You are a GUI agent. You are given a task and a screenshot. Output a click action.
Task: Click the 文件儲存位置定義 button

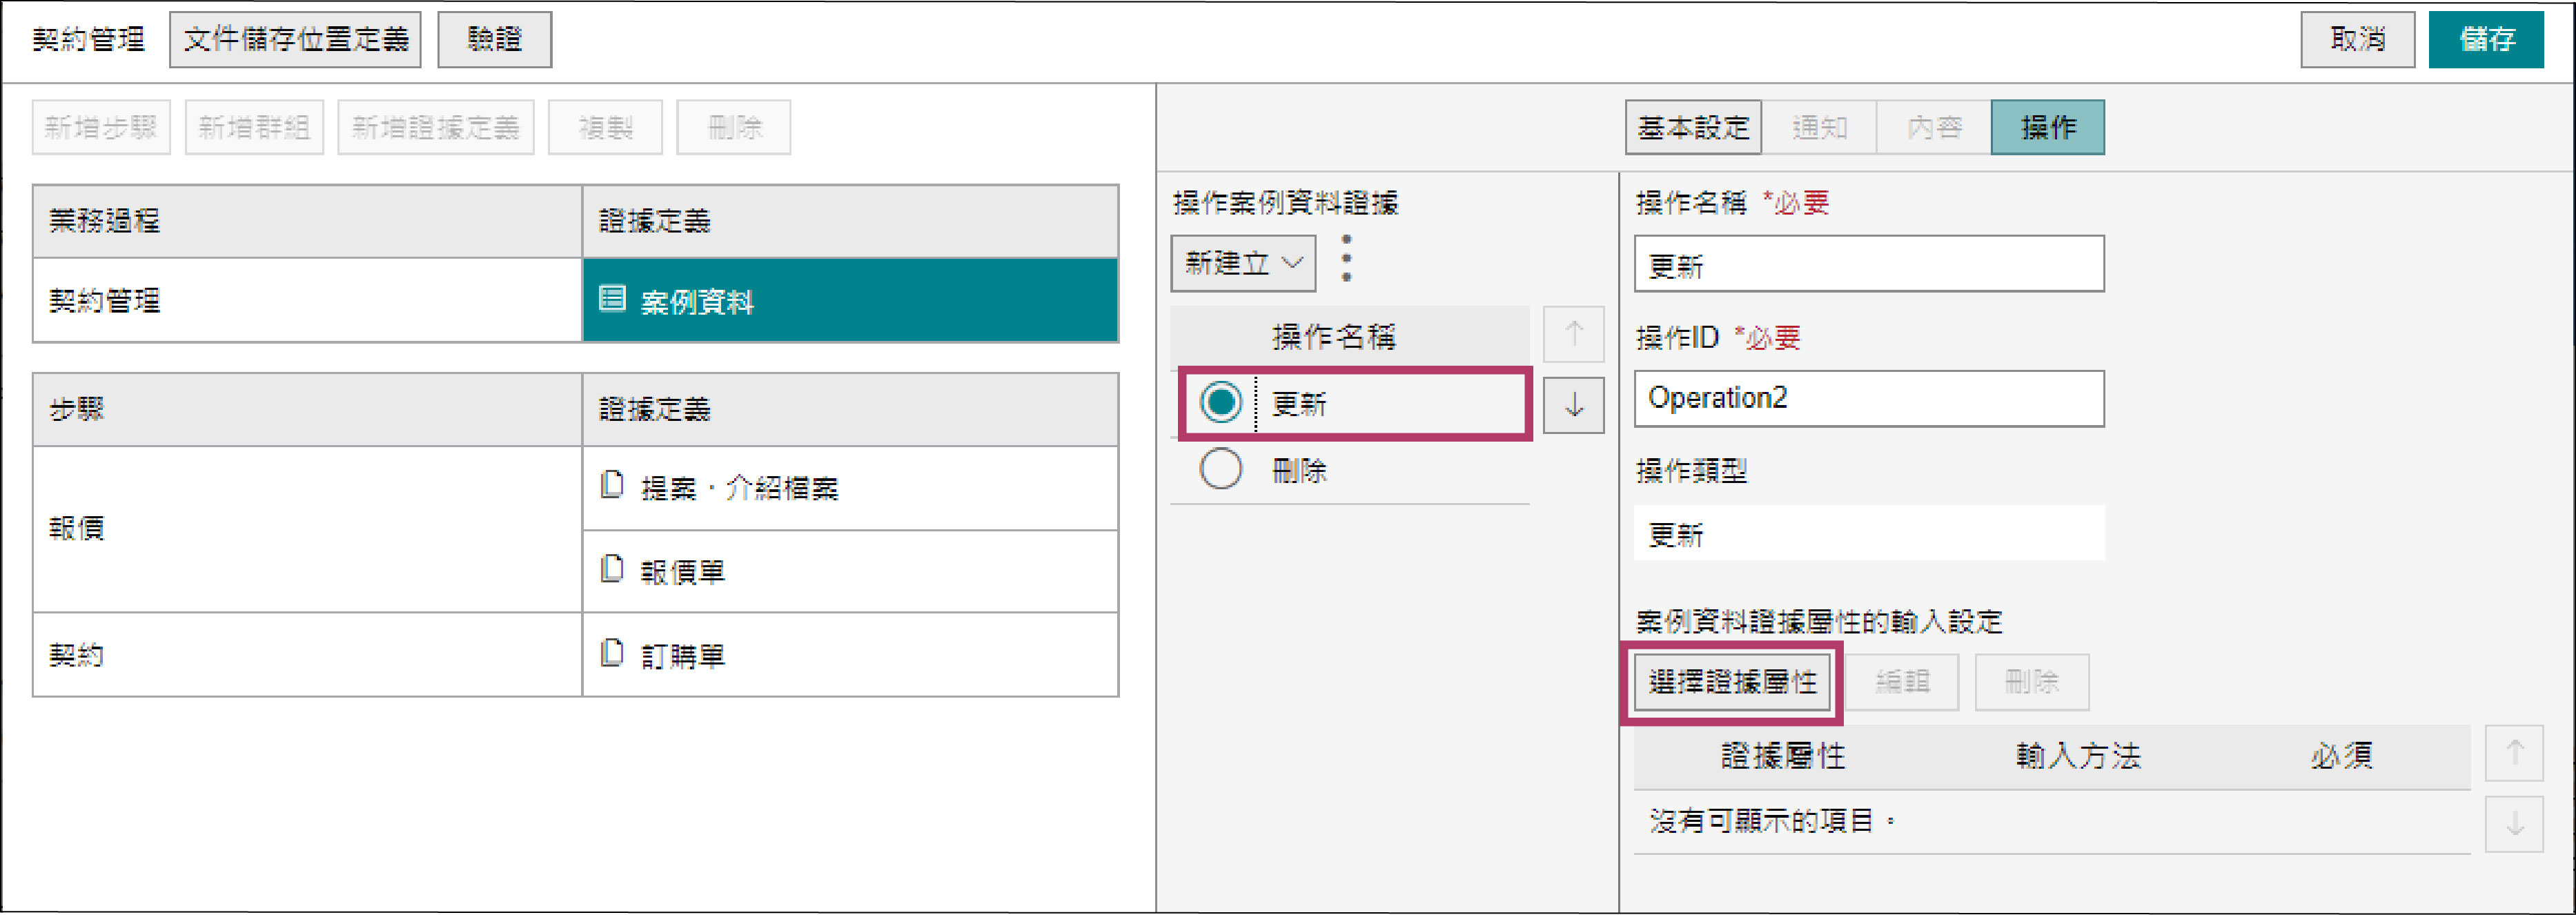point(295,39)
